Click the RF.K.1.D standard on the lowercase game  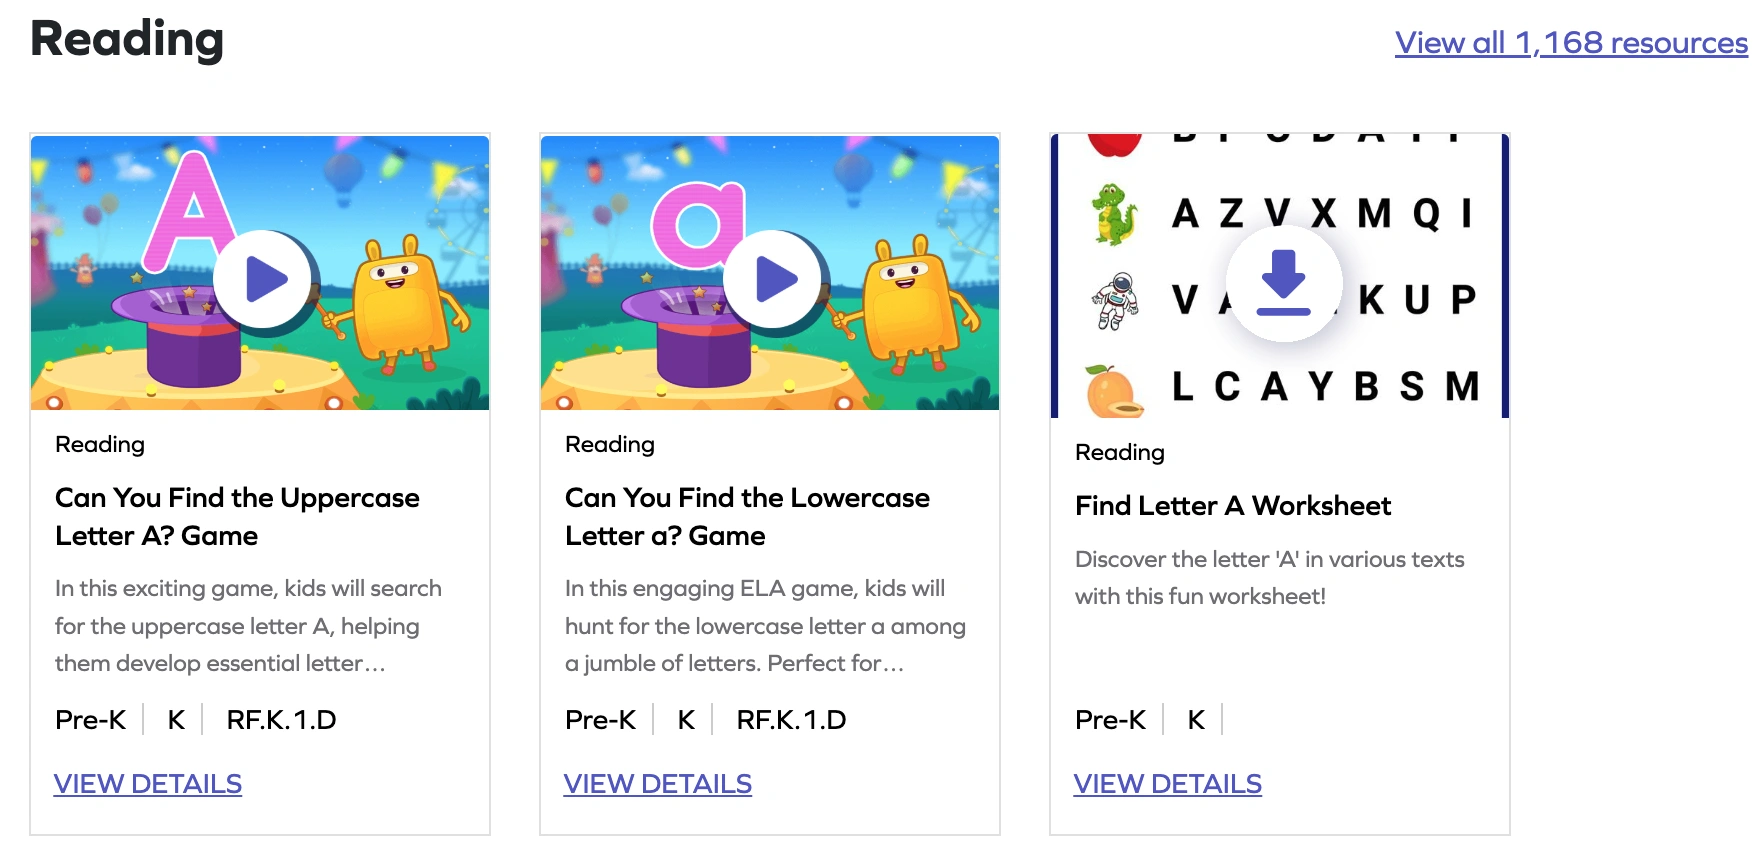click(x=792, y=719)
